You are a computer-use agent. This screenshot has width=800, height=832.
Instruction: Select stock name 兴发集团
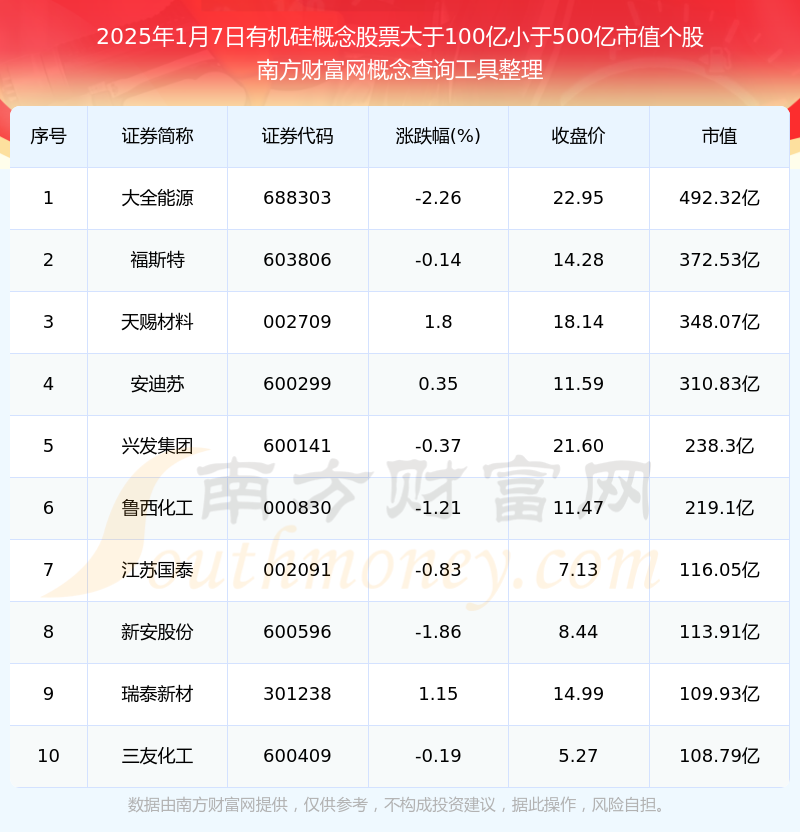[158, 446]
